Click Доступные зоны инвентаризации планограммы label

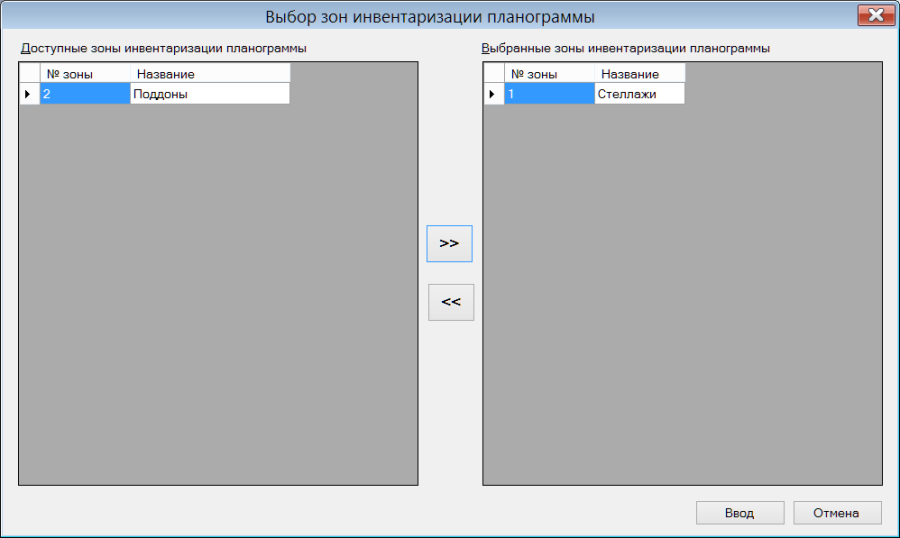point(164,48)
